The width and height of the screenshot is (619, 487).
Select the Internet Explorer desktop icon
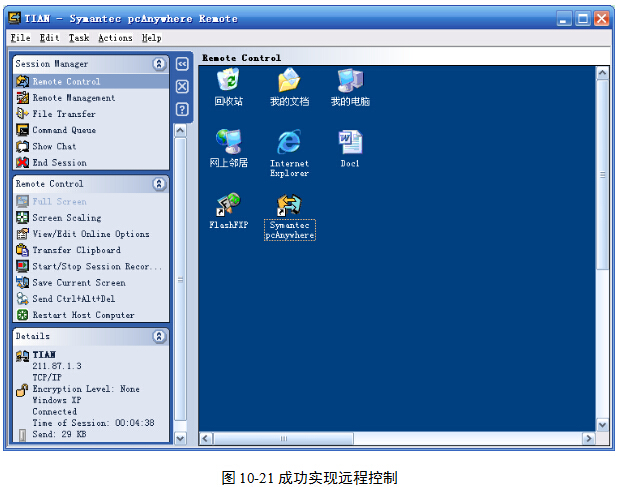pyautogui.click(x=289, y=153)
